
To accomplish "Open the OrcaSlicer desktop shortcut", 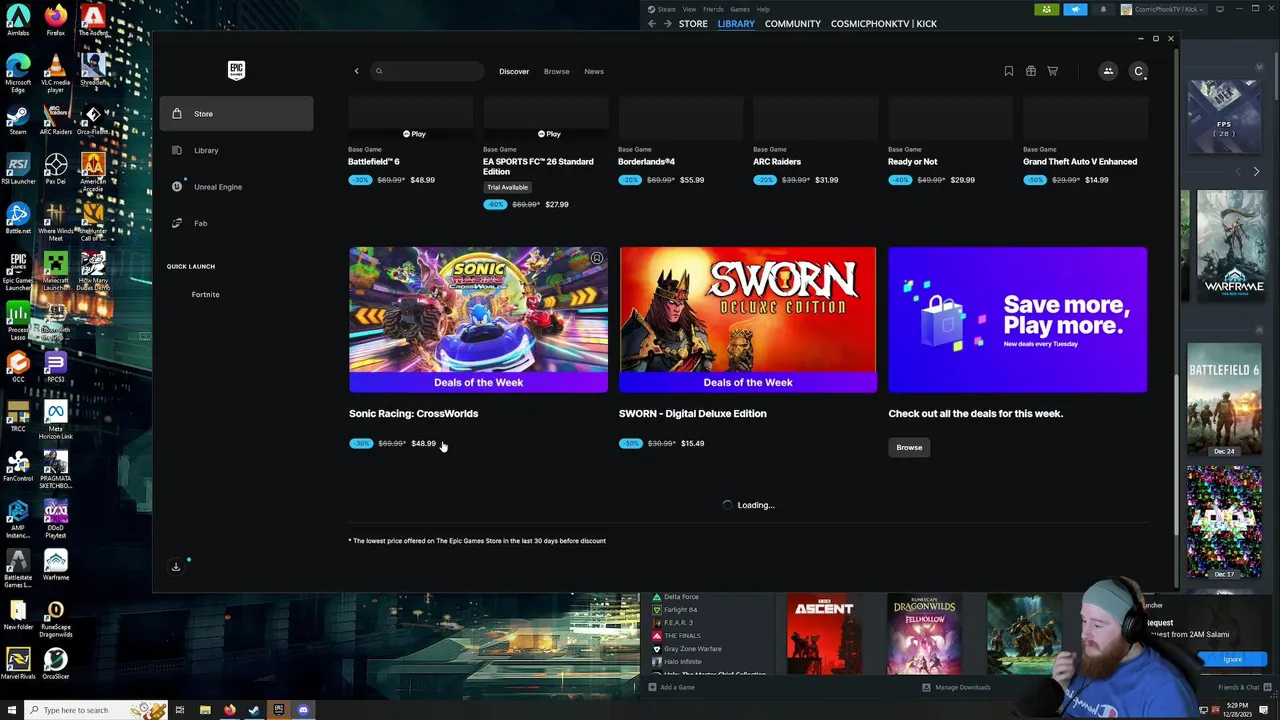I will point(56,664).
